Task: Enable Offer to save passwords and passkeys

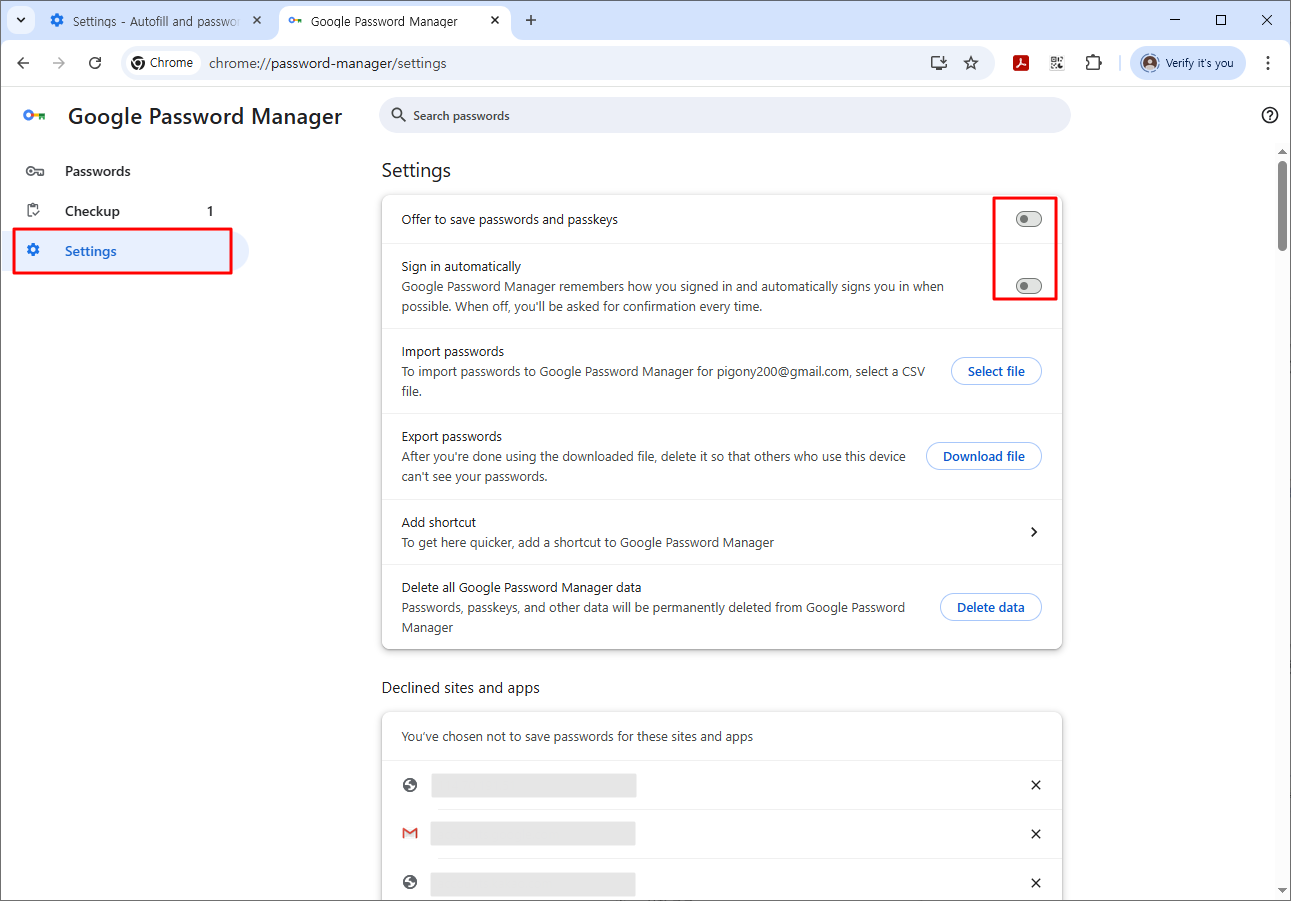Action: pyautogui.click(x=1028, y=219)
